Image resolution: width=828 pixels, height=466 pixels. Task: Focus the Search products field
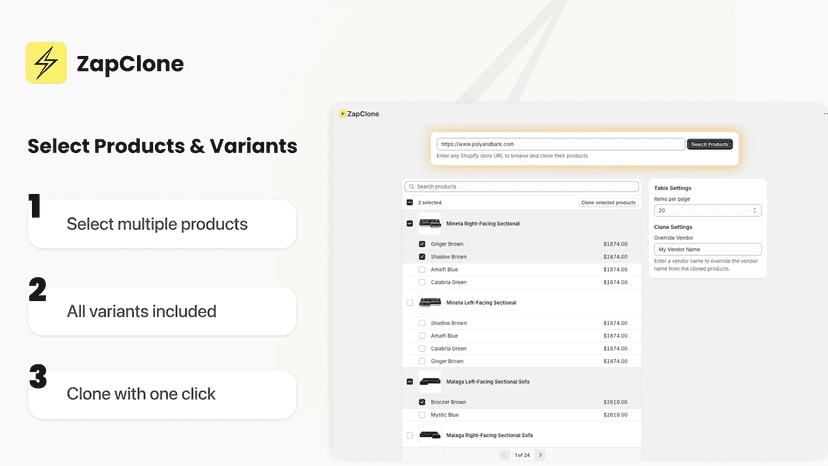[x=522, y=187]
